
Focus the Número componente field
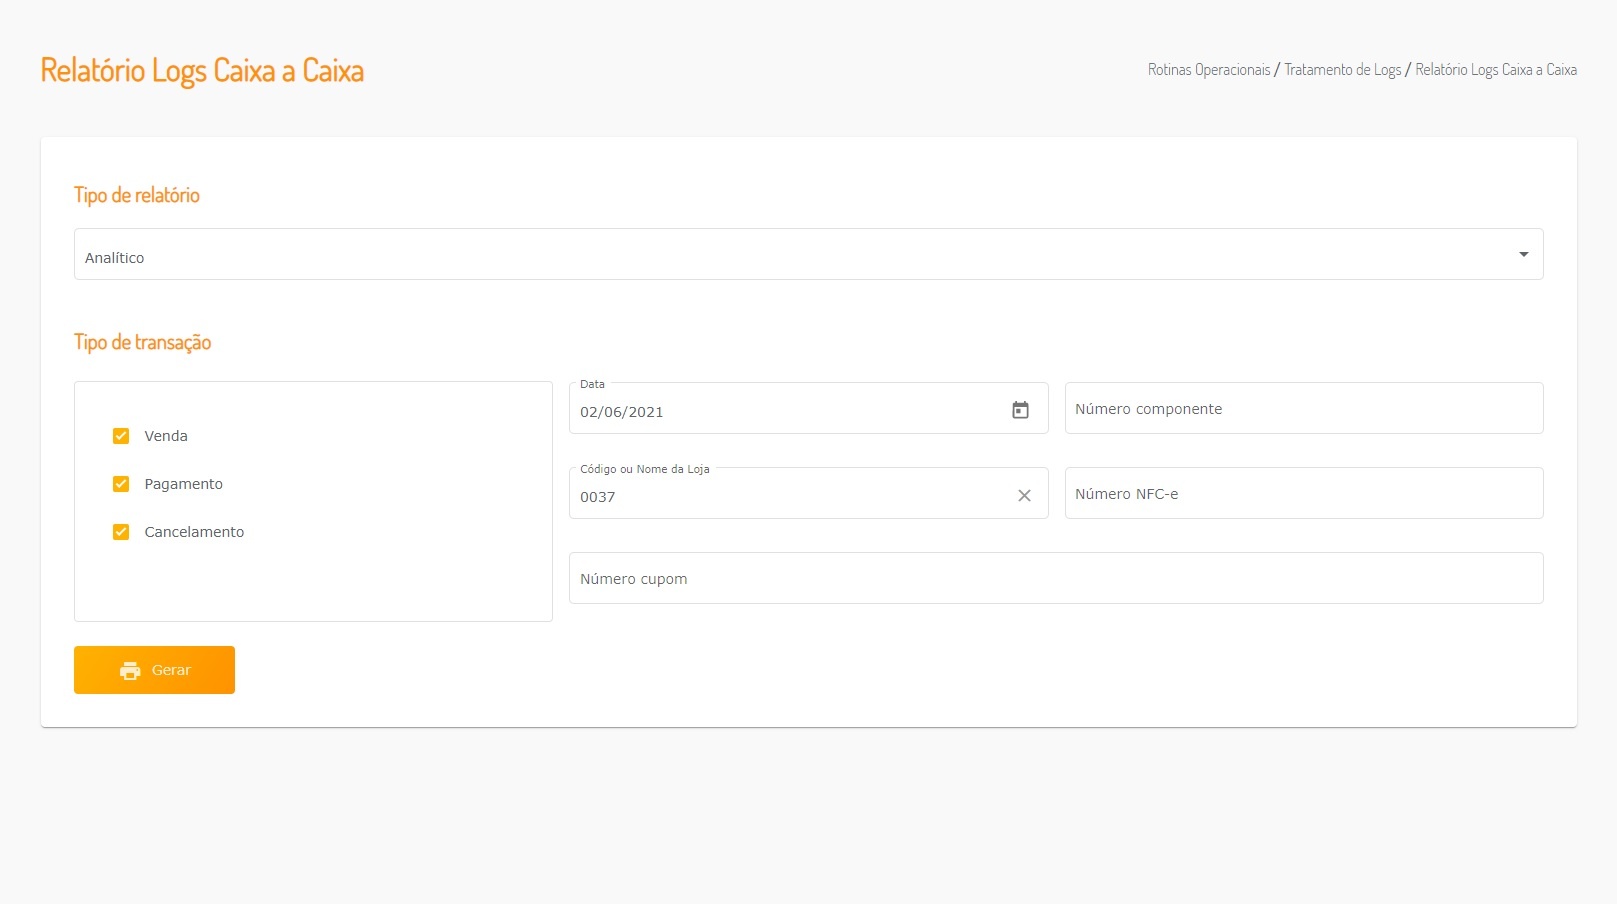[x=1303, y=409]
